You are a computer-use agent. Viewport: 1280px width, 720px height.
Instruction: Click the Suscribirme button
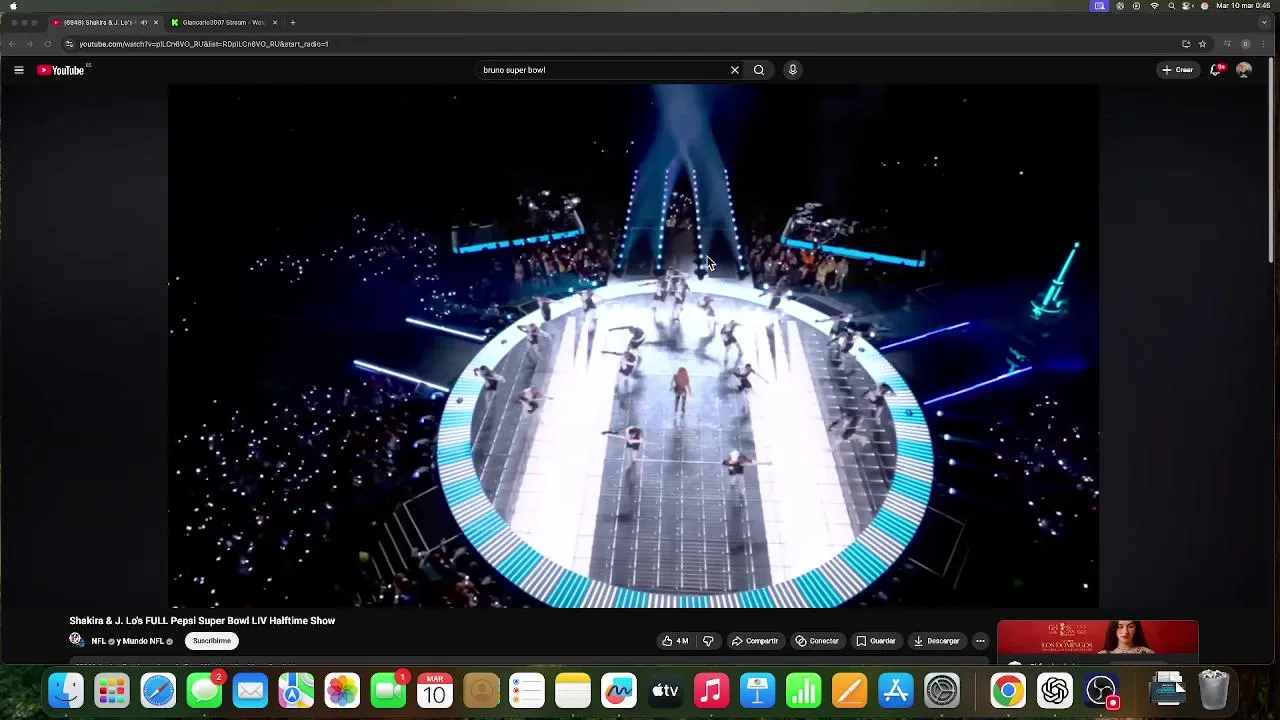(211, 641)
